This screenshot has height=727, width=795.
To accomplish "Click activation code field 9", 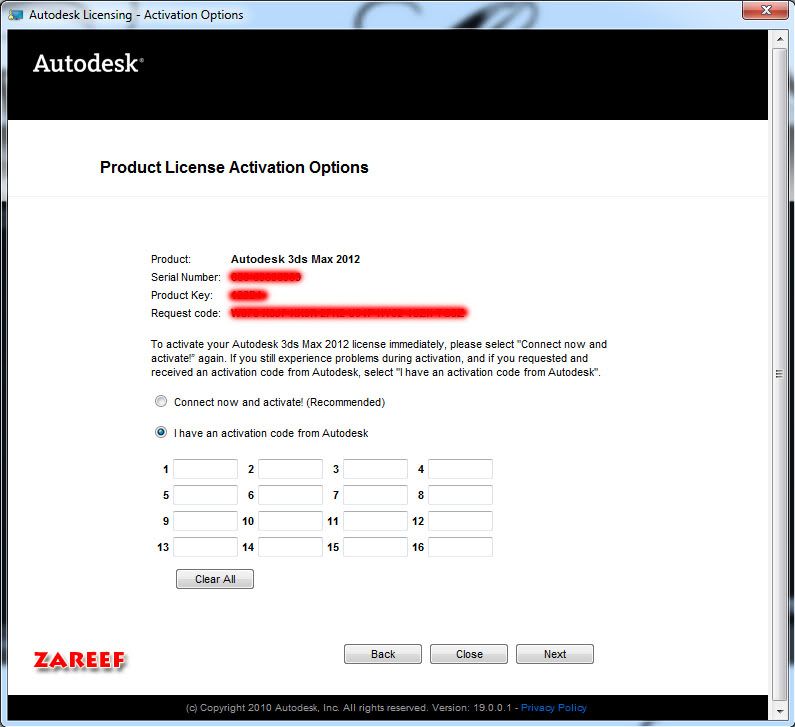I will click(205, 521).
